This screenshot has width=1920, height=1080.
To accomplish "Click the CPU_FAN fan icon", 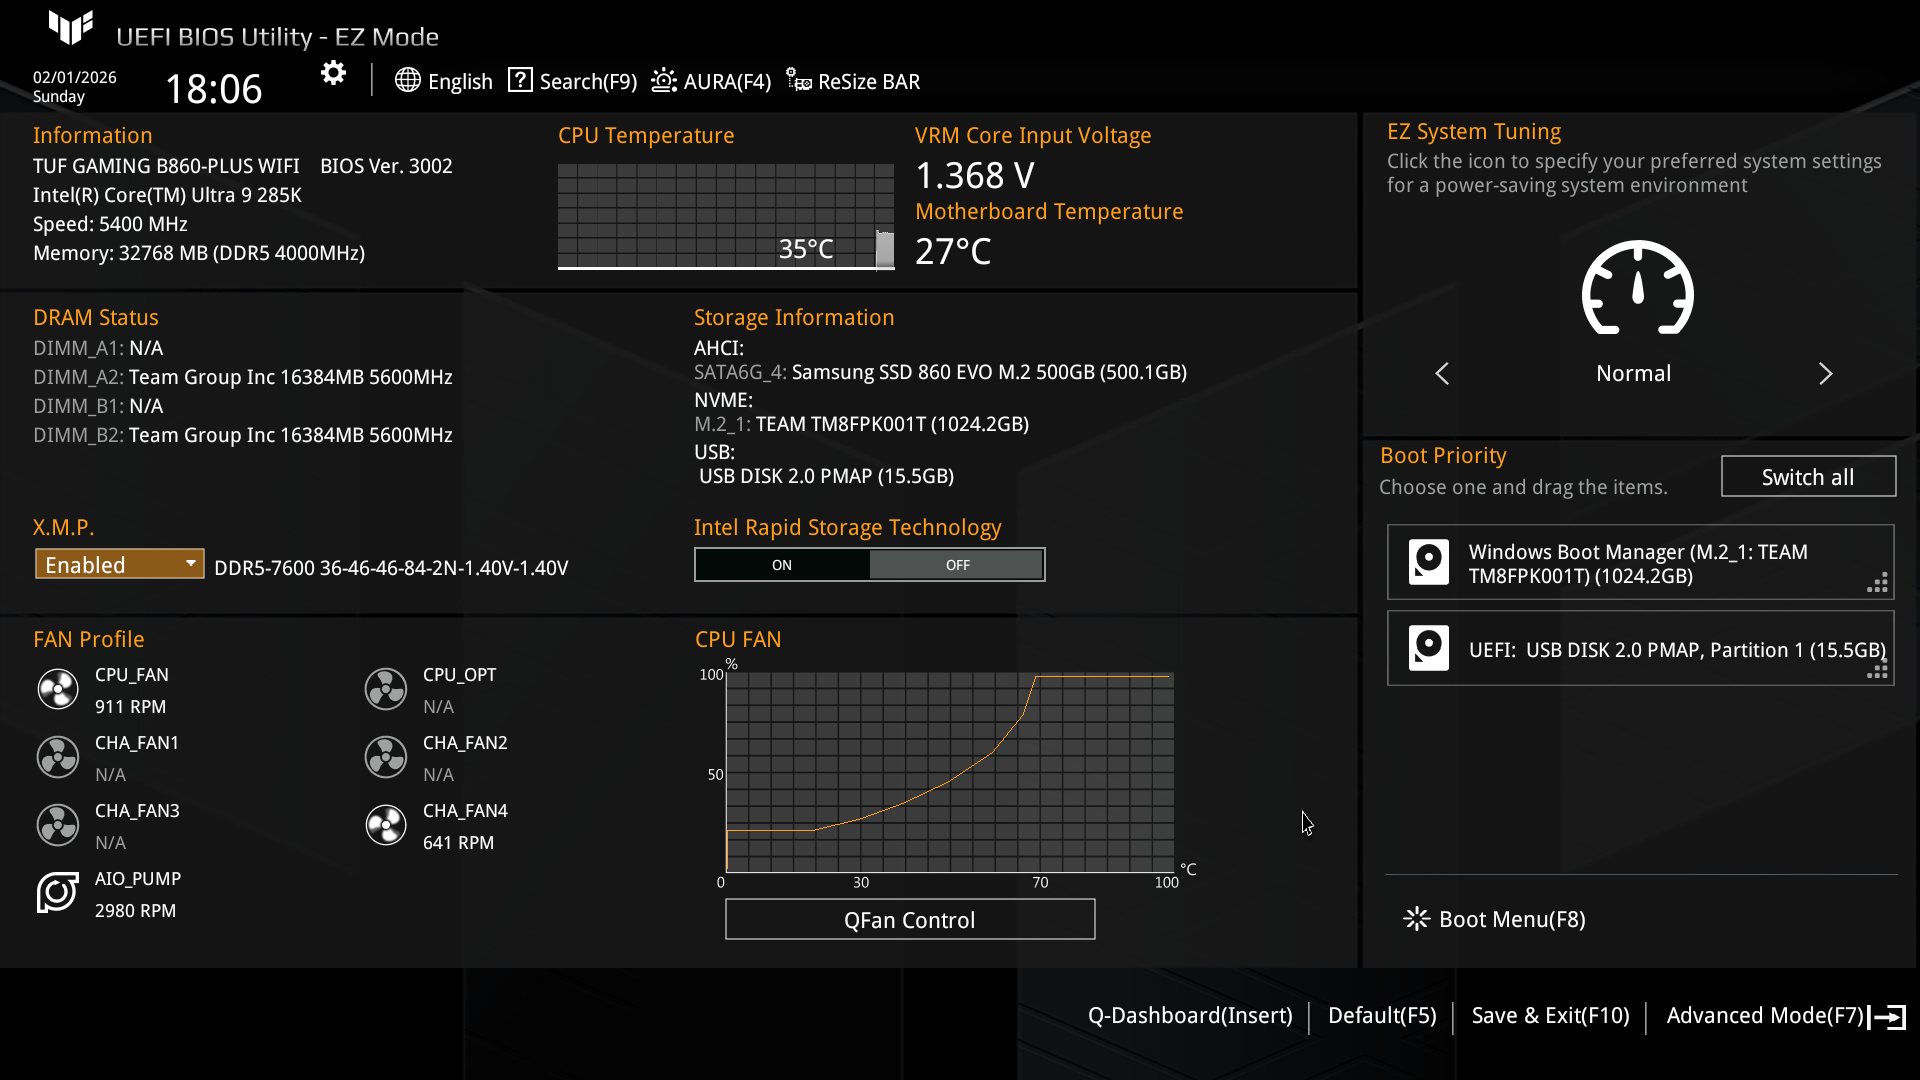I will [58, 689].
